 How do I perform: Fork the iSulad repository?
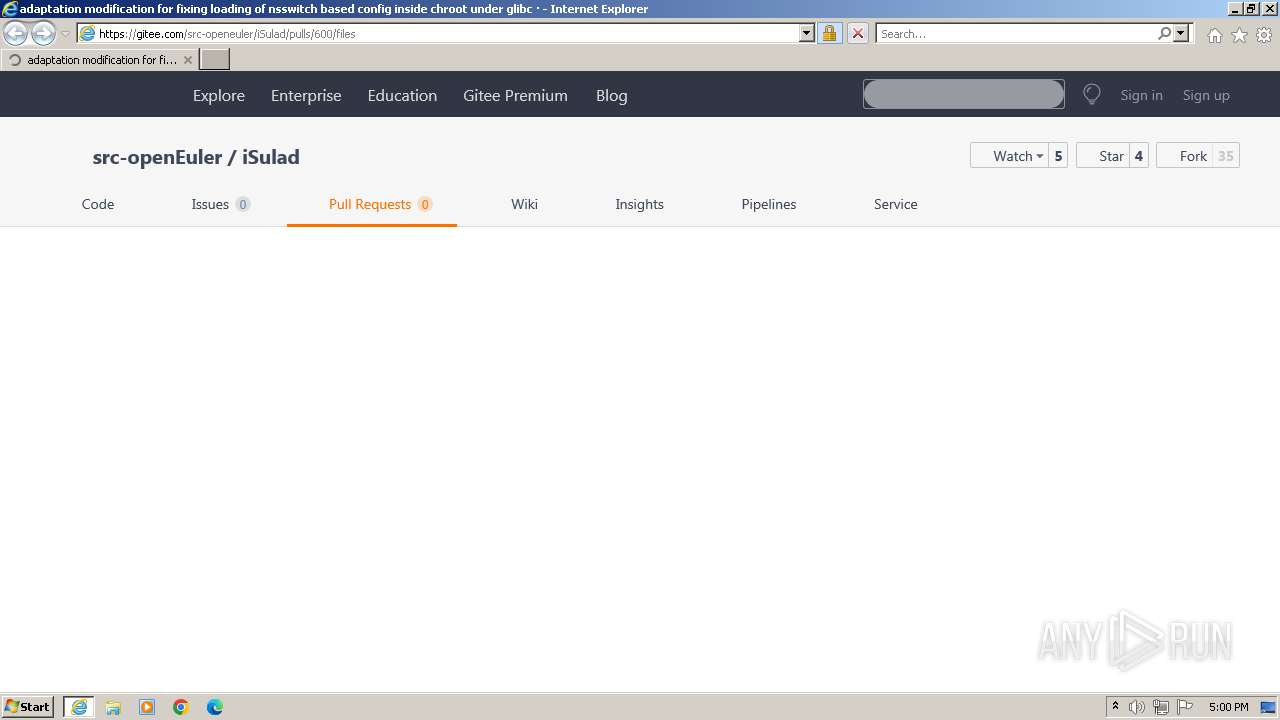(x=1184, y=156)
